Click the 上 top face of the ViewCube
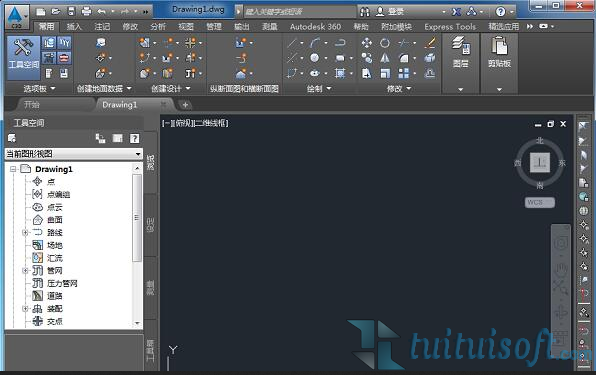 540,163
